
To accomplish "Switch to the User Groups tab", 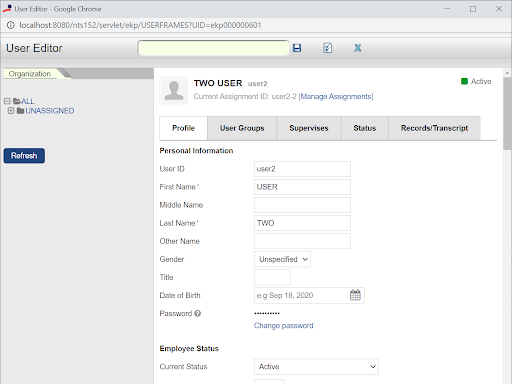I will coord(242,128).
